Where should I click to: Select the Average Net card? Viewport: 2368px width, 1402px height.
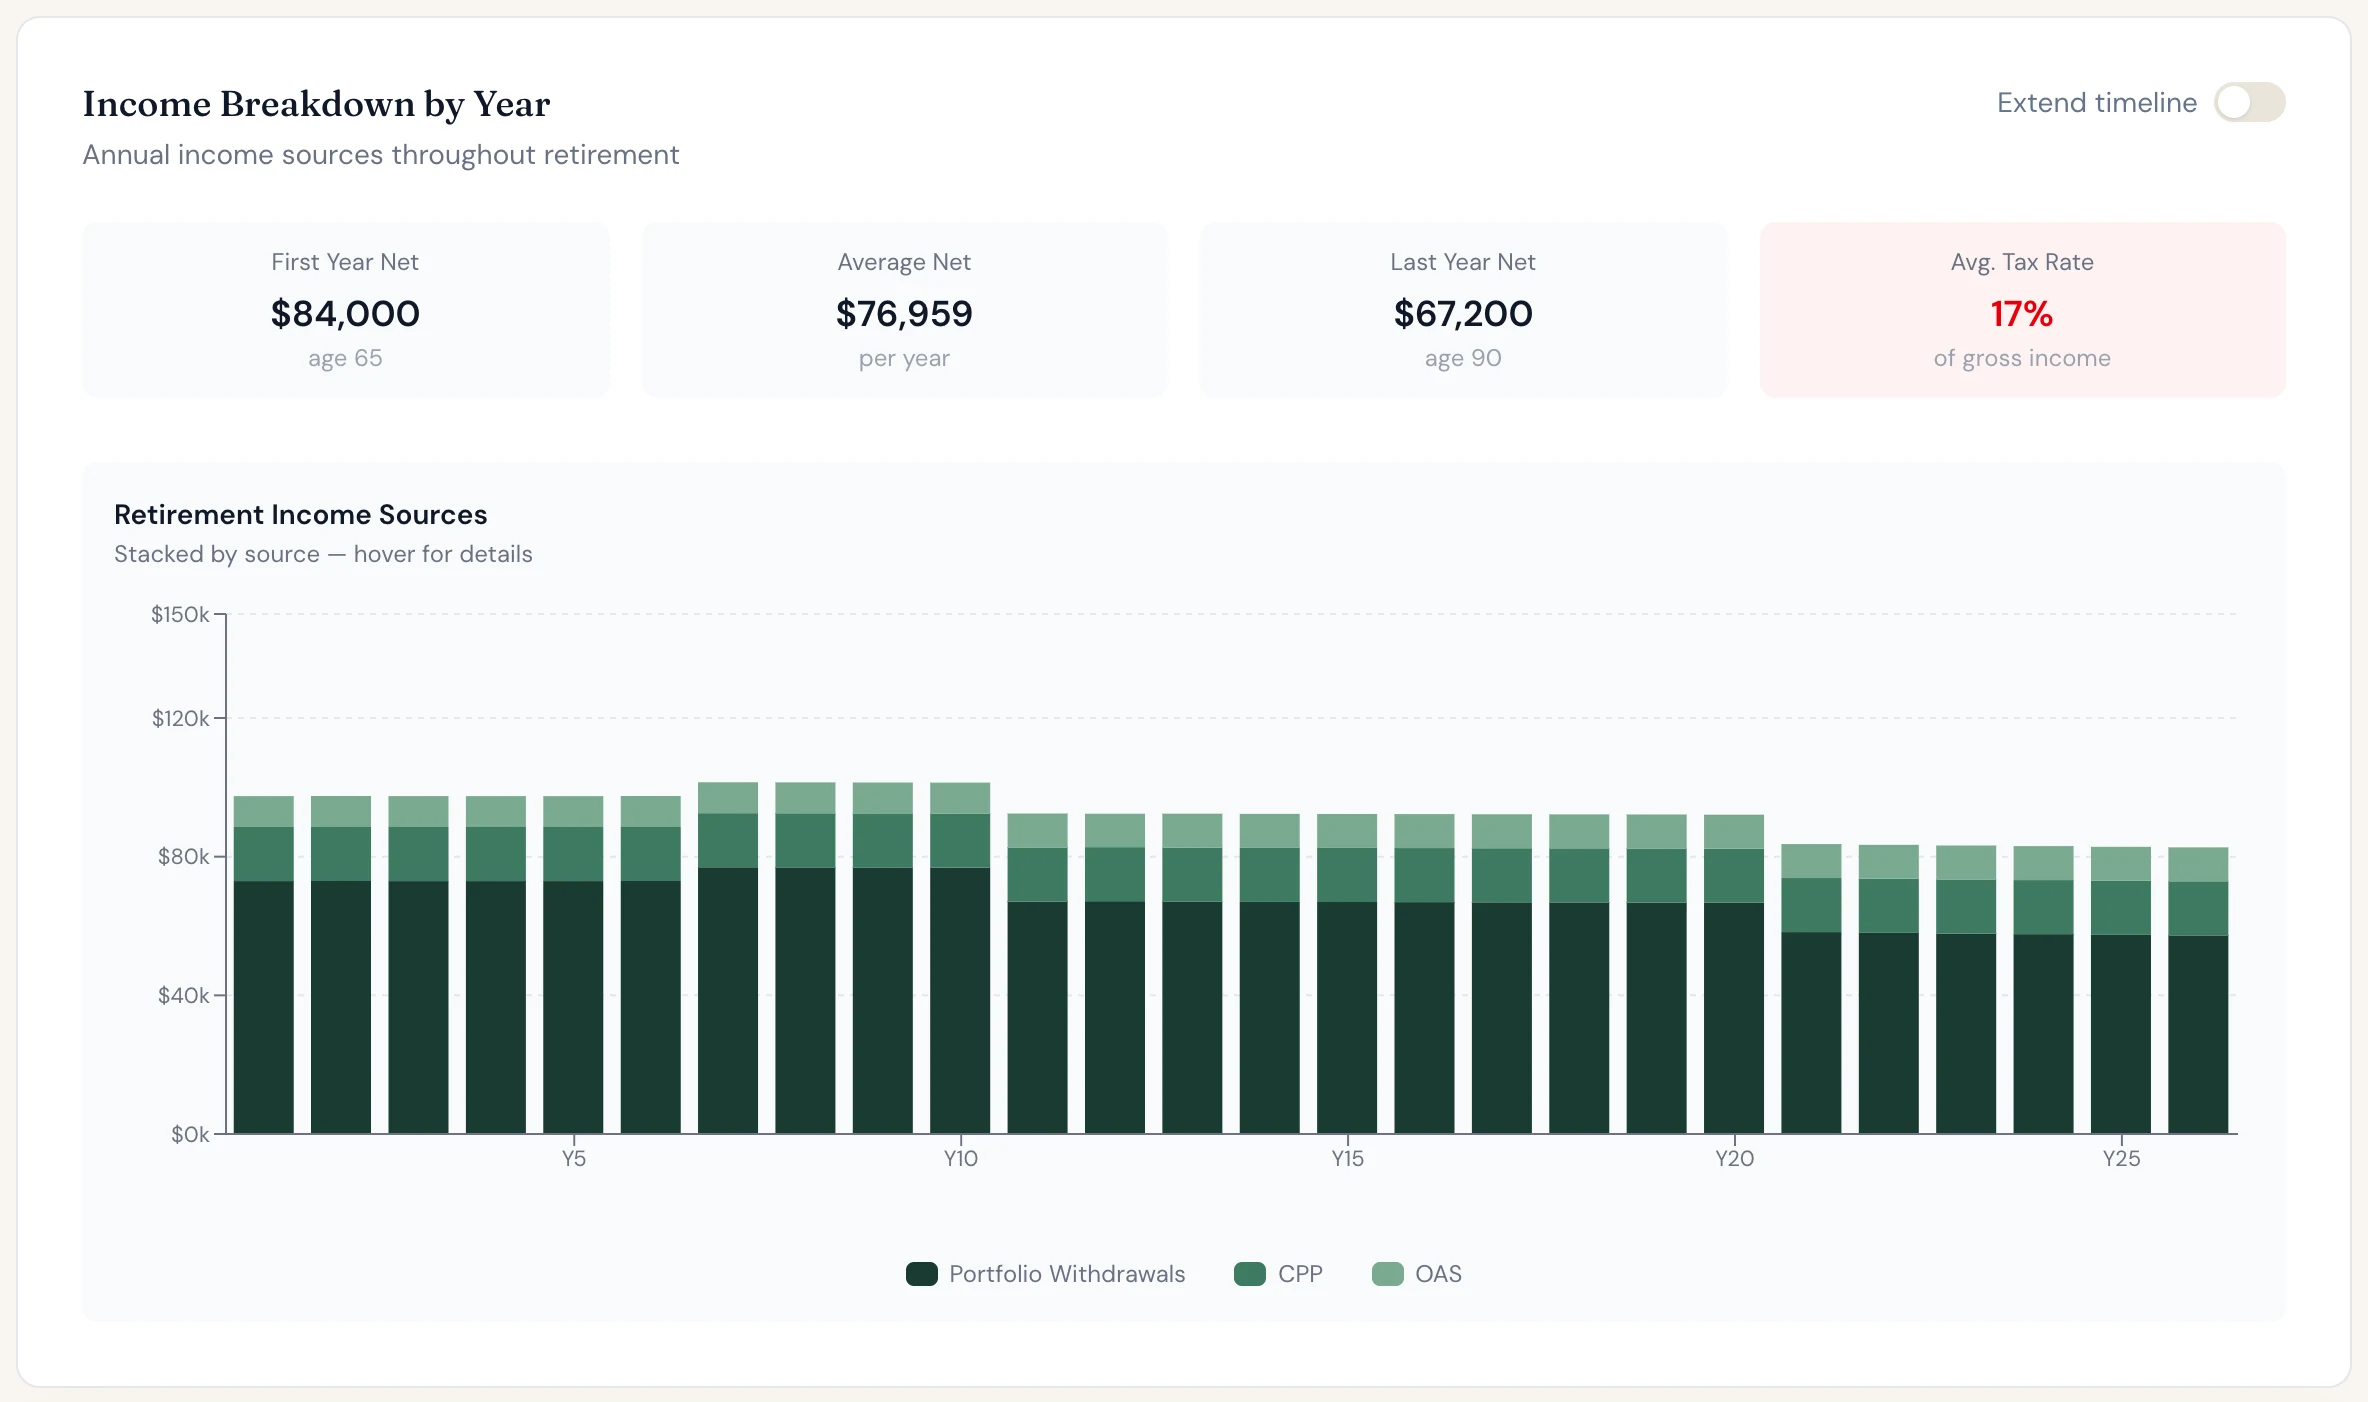904,310
